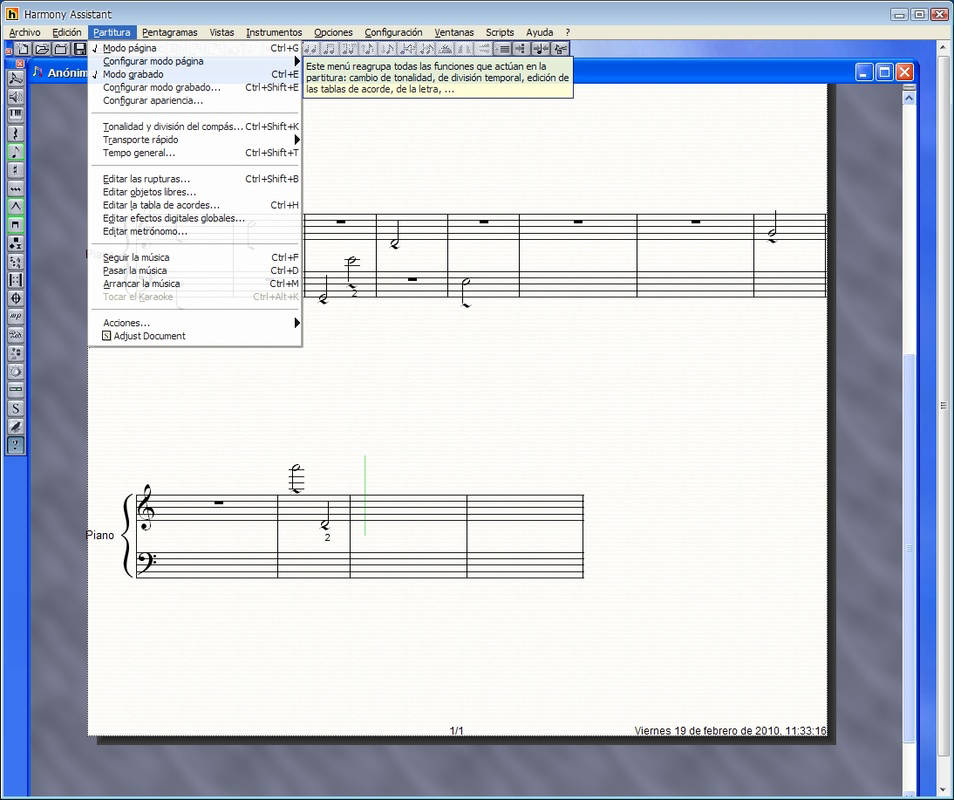The width and height of the screenshot is (954, 800).
Task: Expand the Configurar modo página submenu
Action: (195, 61)
